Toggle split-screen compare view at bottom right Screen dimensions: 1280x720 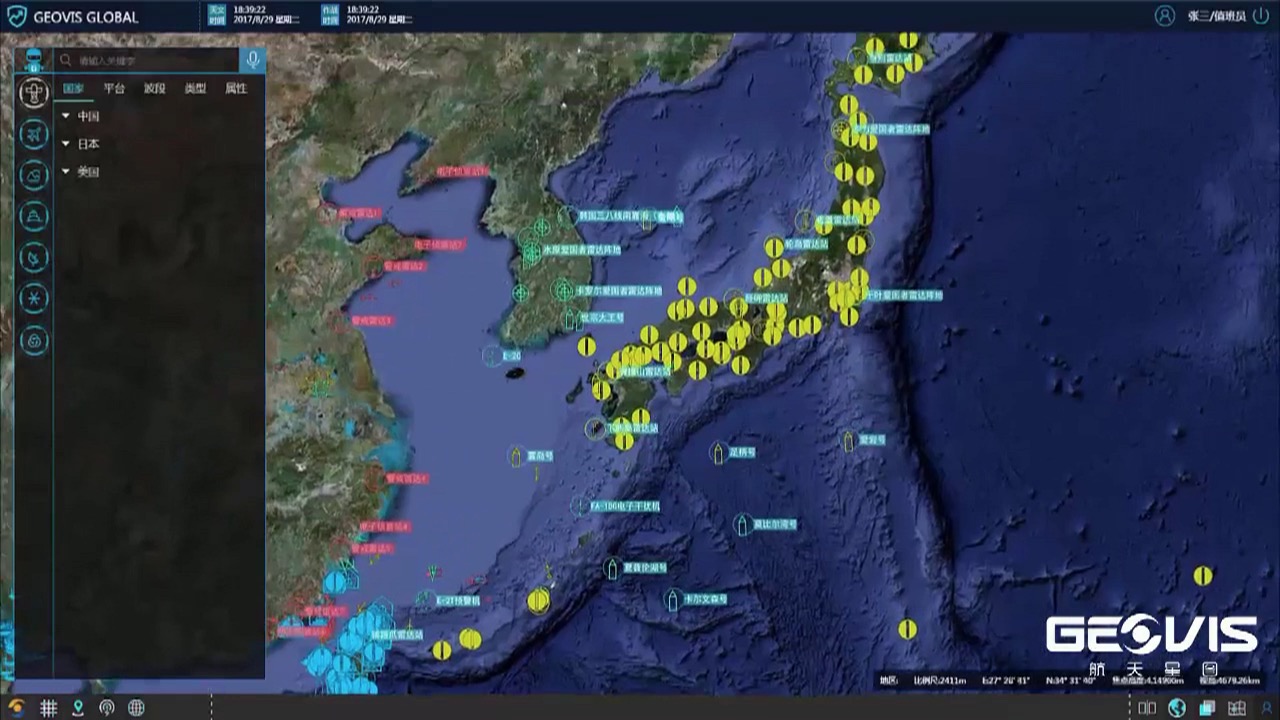(1147, 708)
